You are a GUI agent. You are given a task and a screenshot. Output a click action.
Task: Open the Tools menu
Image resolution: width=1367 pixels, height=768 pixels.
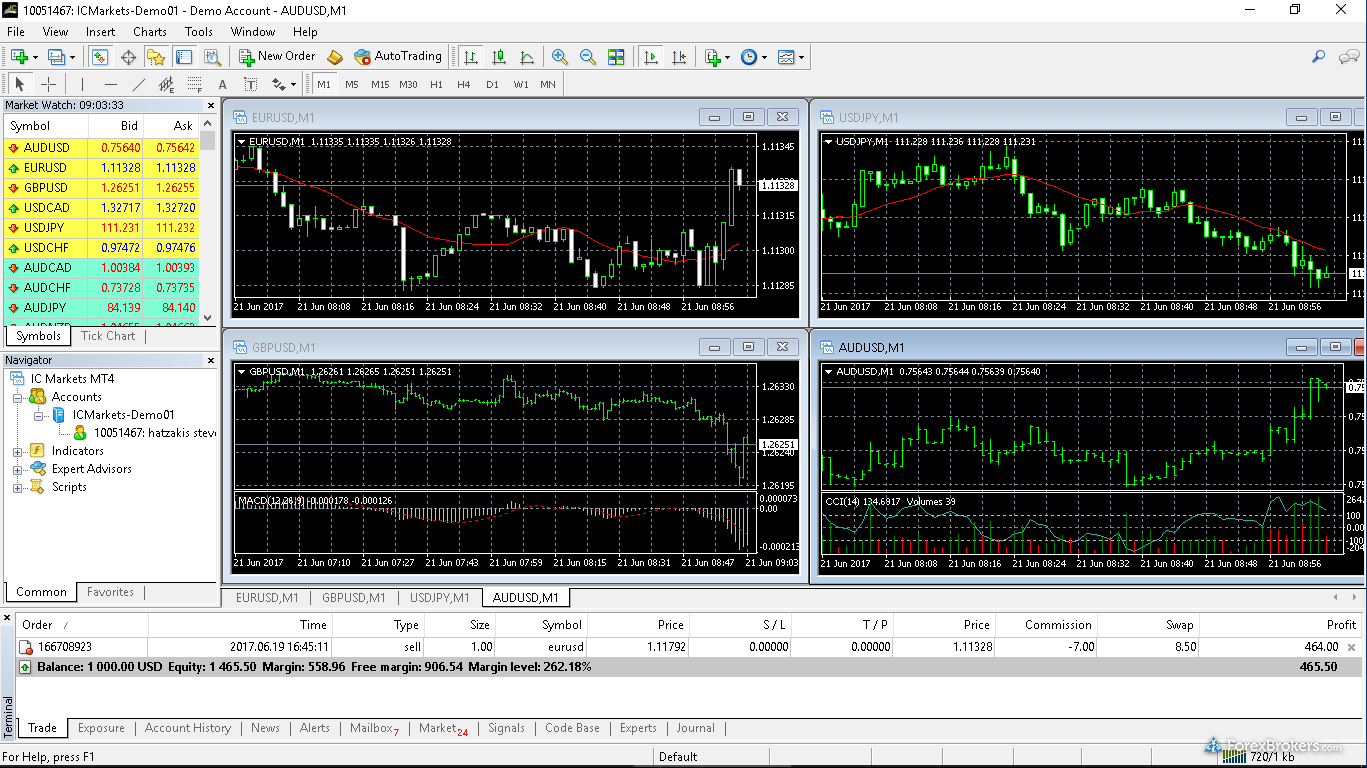coord(199,31)
